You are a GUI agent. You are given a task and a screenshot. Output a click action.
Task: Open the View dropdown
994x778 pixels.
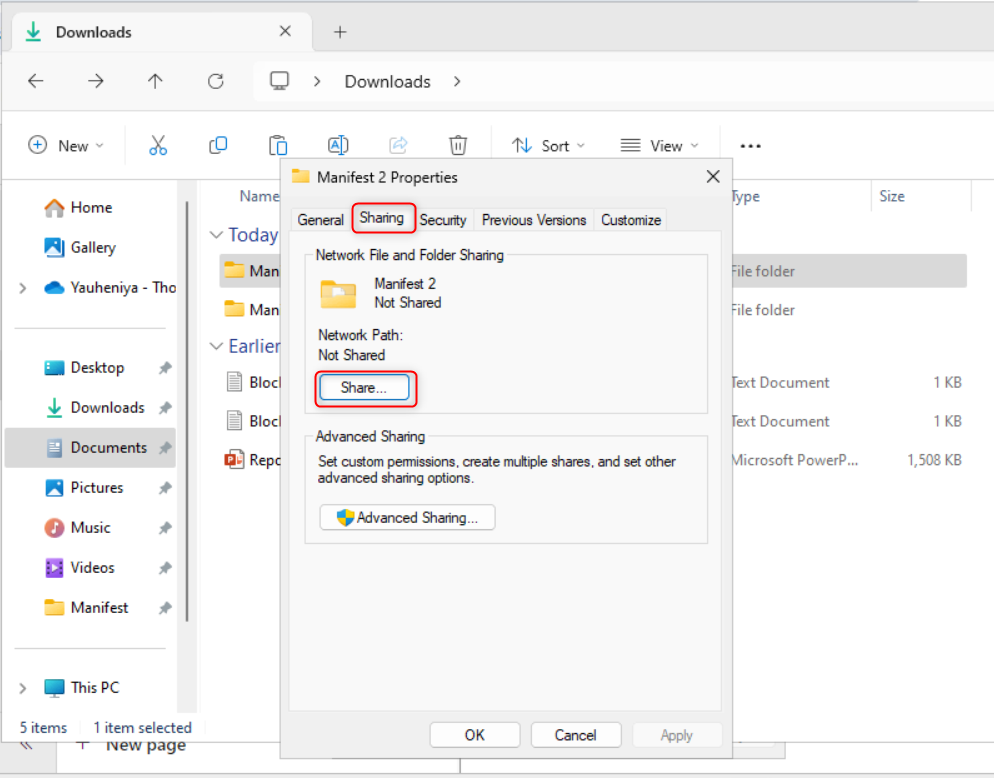click(x=658, y=145)
